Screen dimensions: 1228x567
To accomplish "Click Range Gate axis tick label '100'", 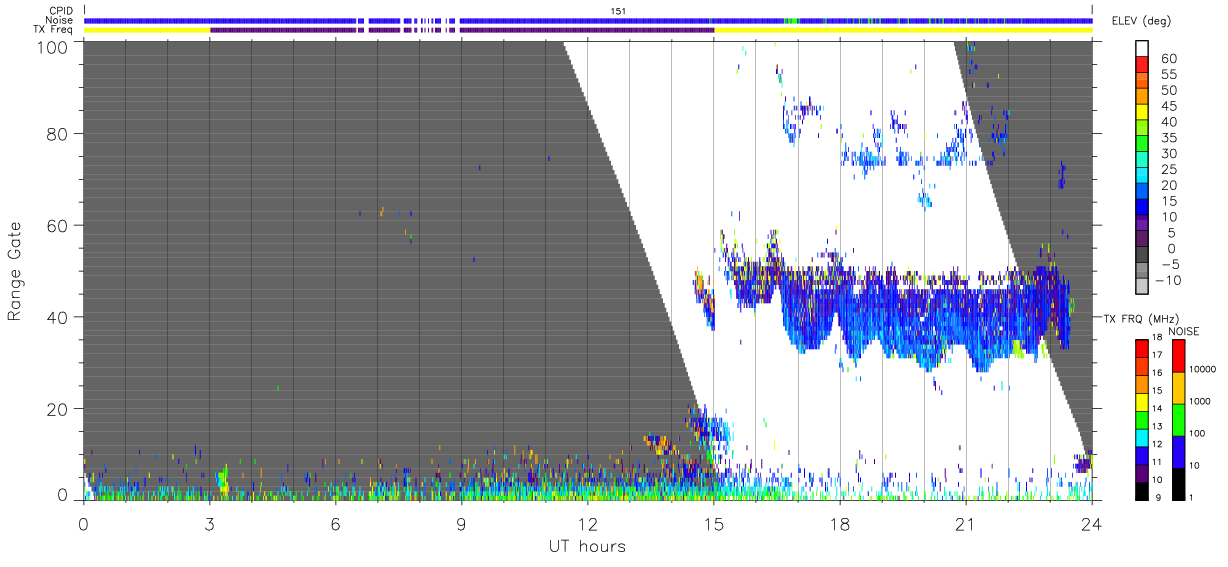I will [x=52, y=46].
